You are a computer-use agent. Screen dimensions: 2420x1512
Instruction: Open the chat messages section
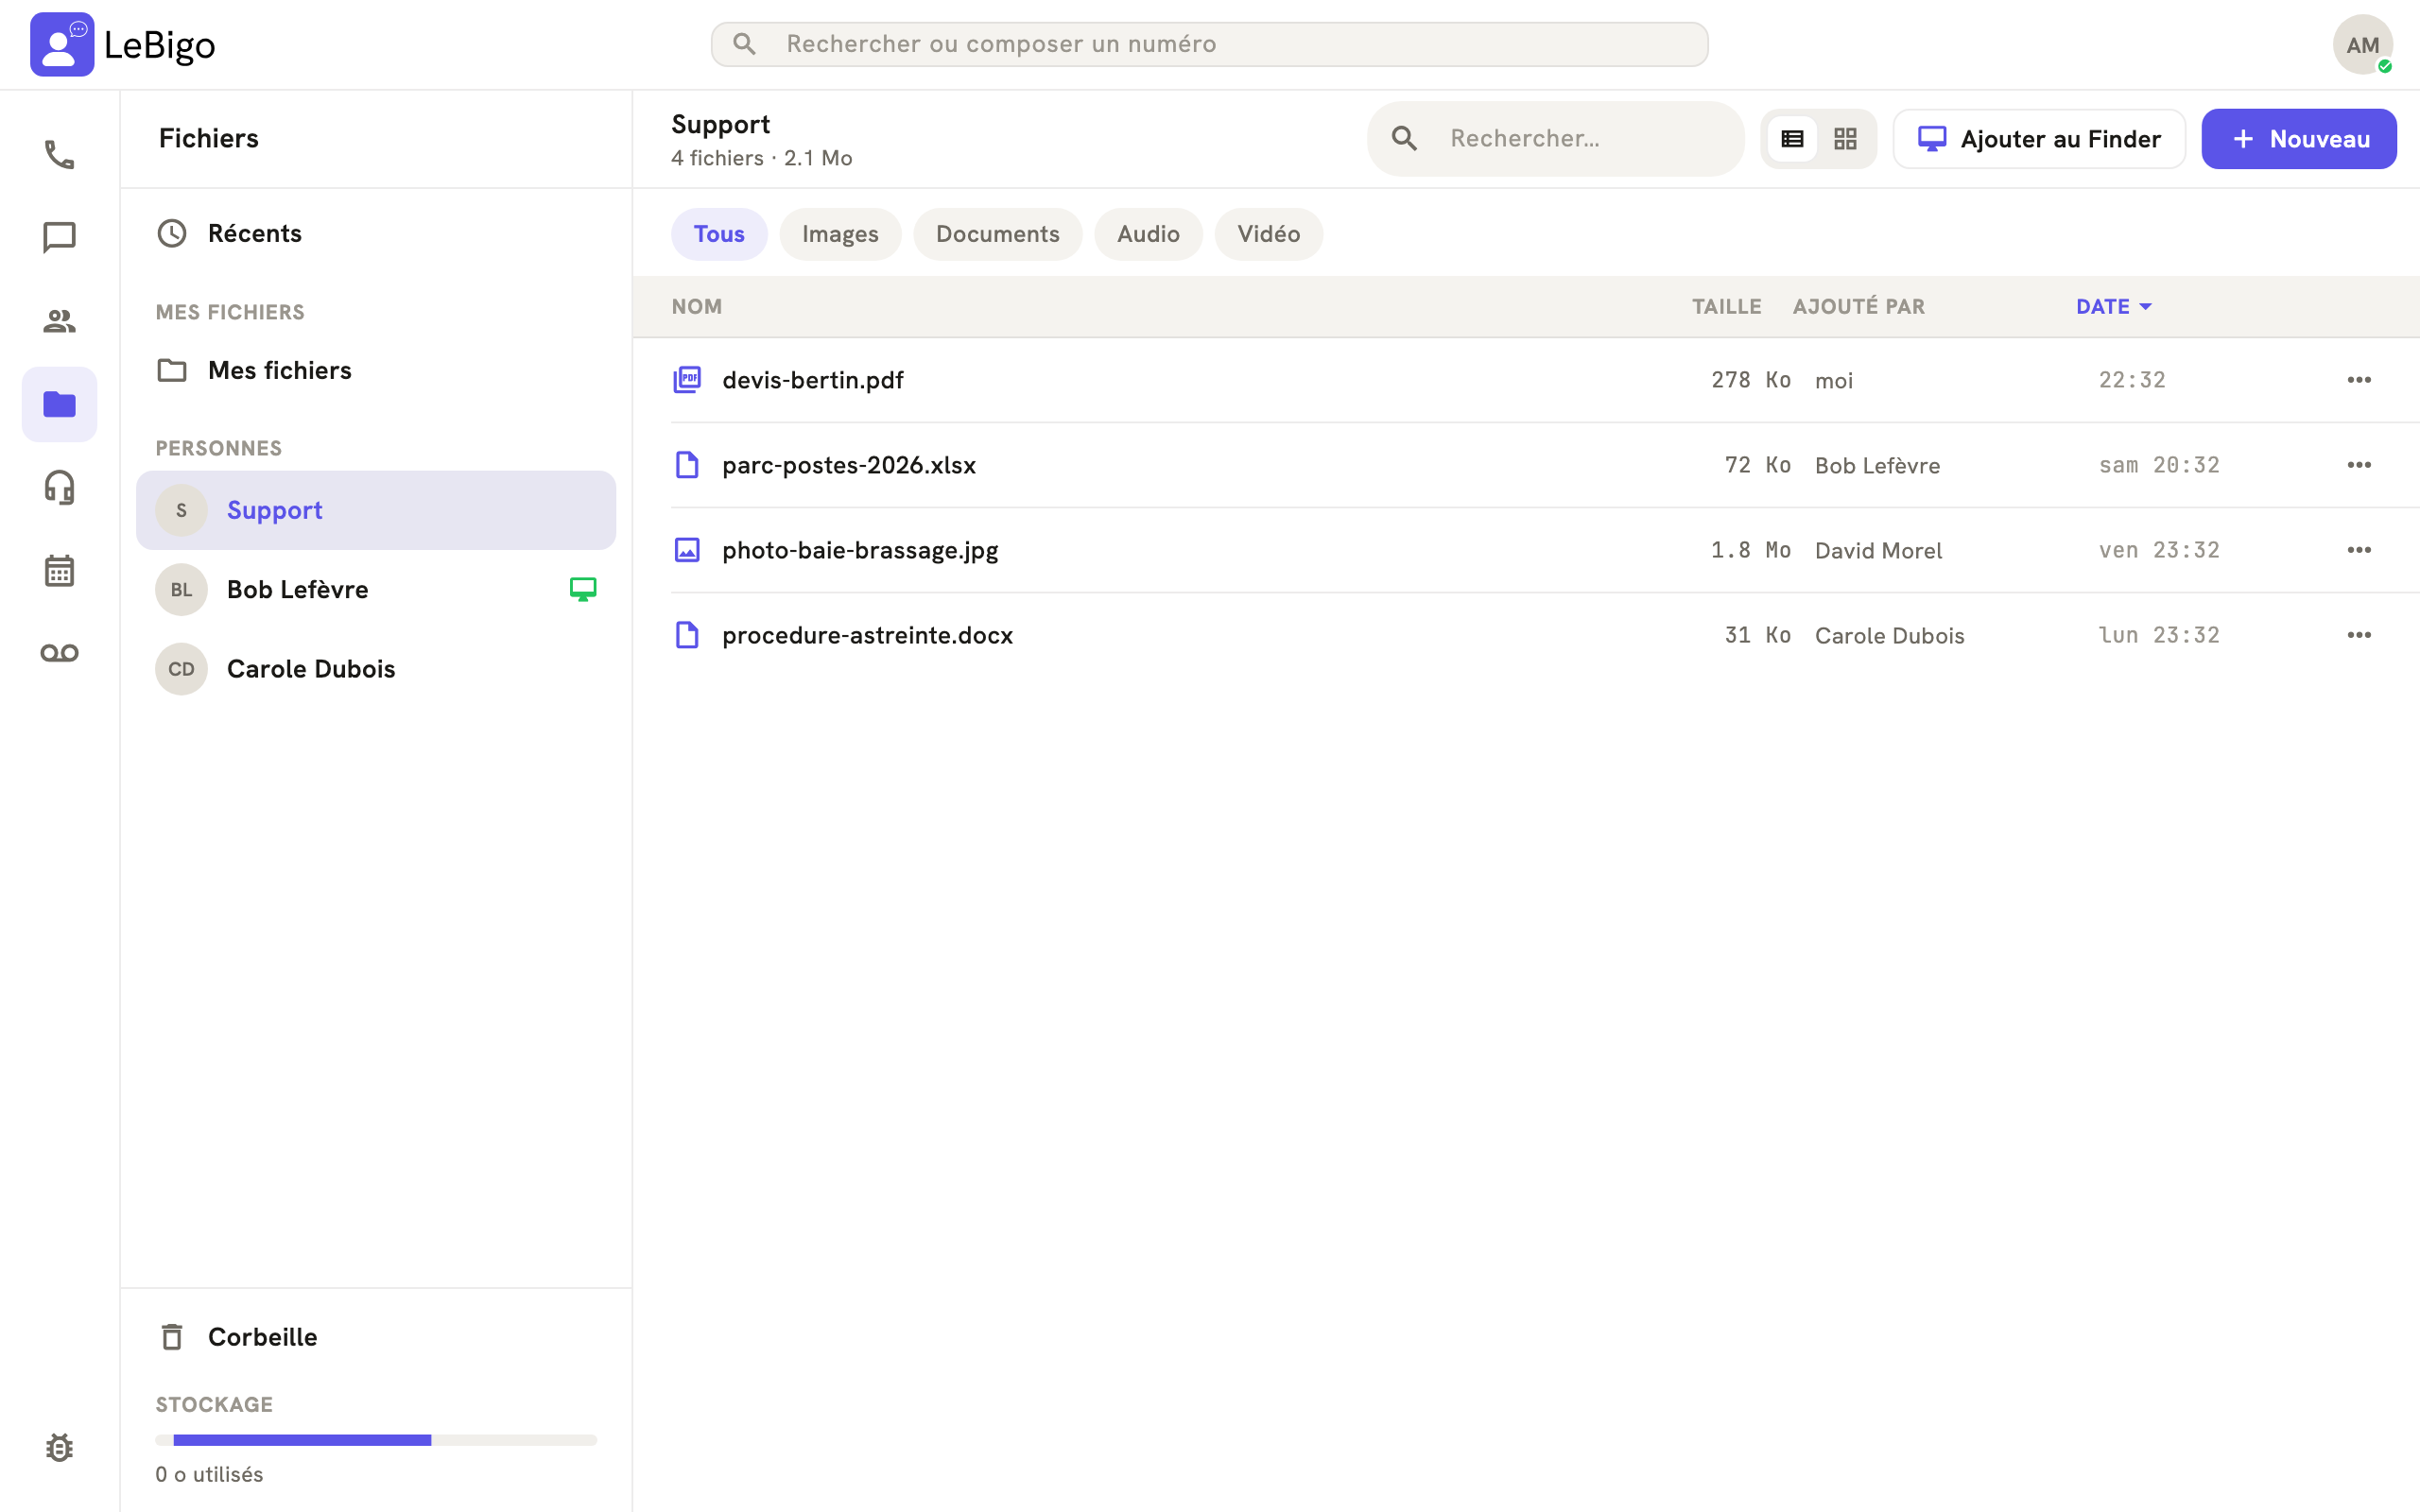59,238
